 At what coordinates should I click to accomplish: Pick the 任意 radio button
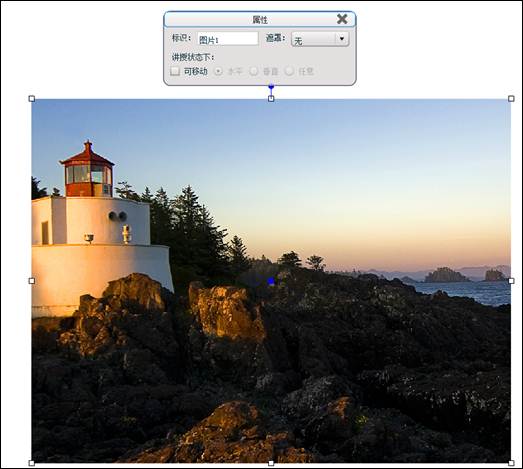click(x=290, y=71)
